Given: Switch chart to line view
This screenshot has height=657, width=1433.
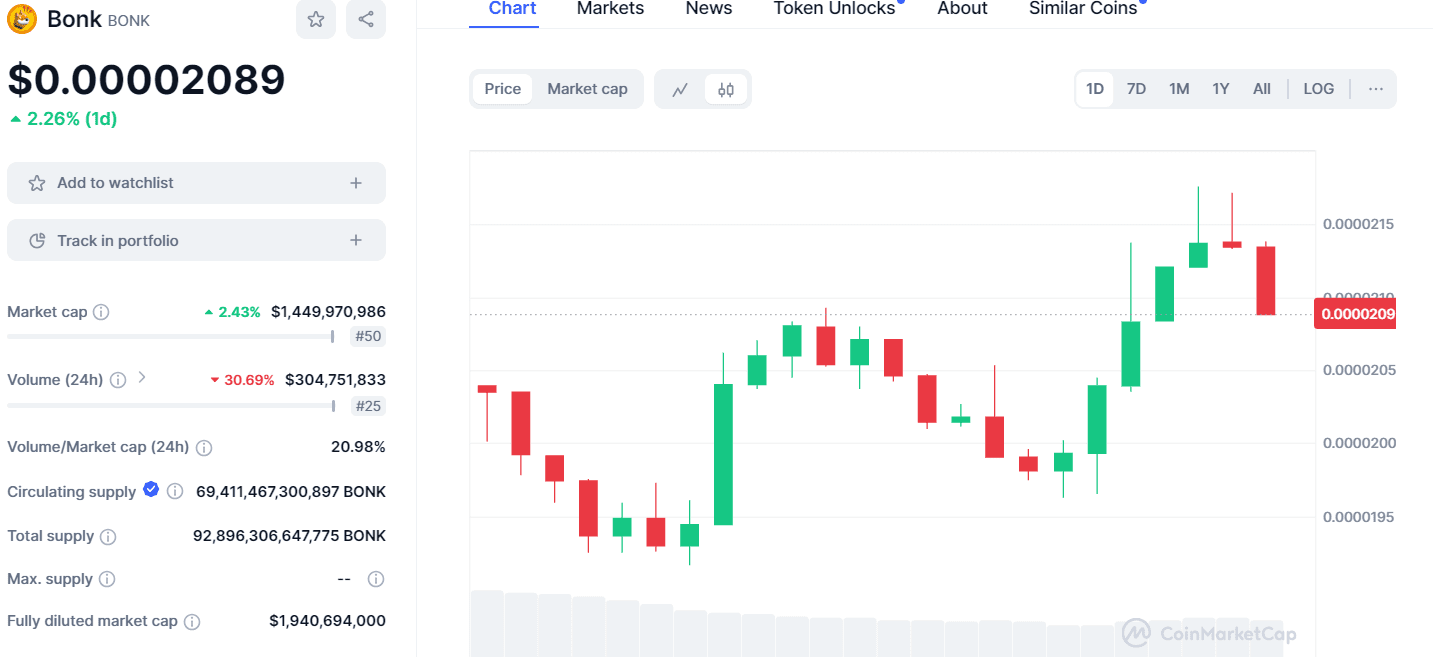Looking at the screenshot, I should [681, 88].
